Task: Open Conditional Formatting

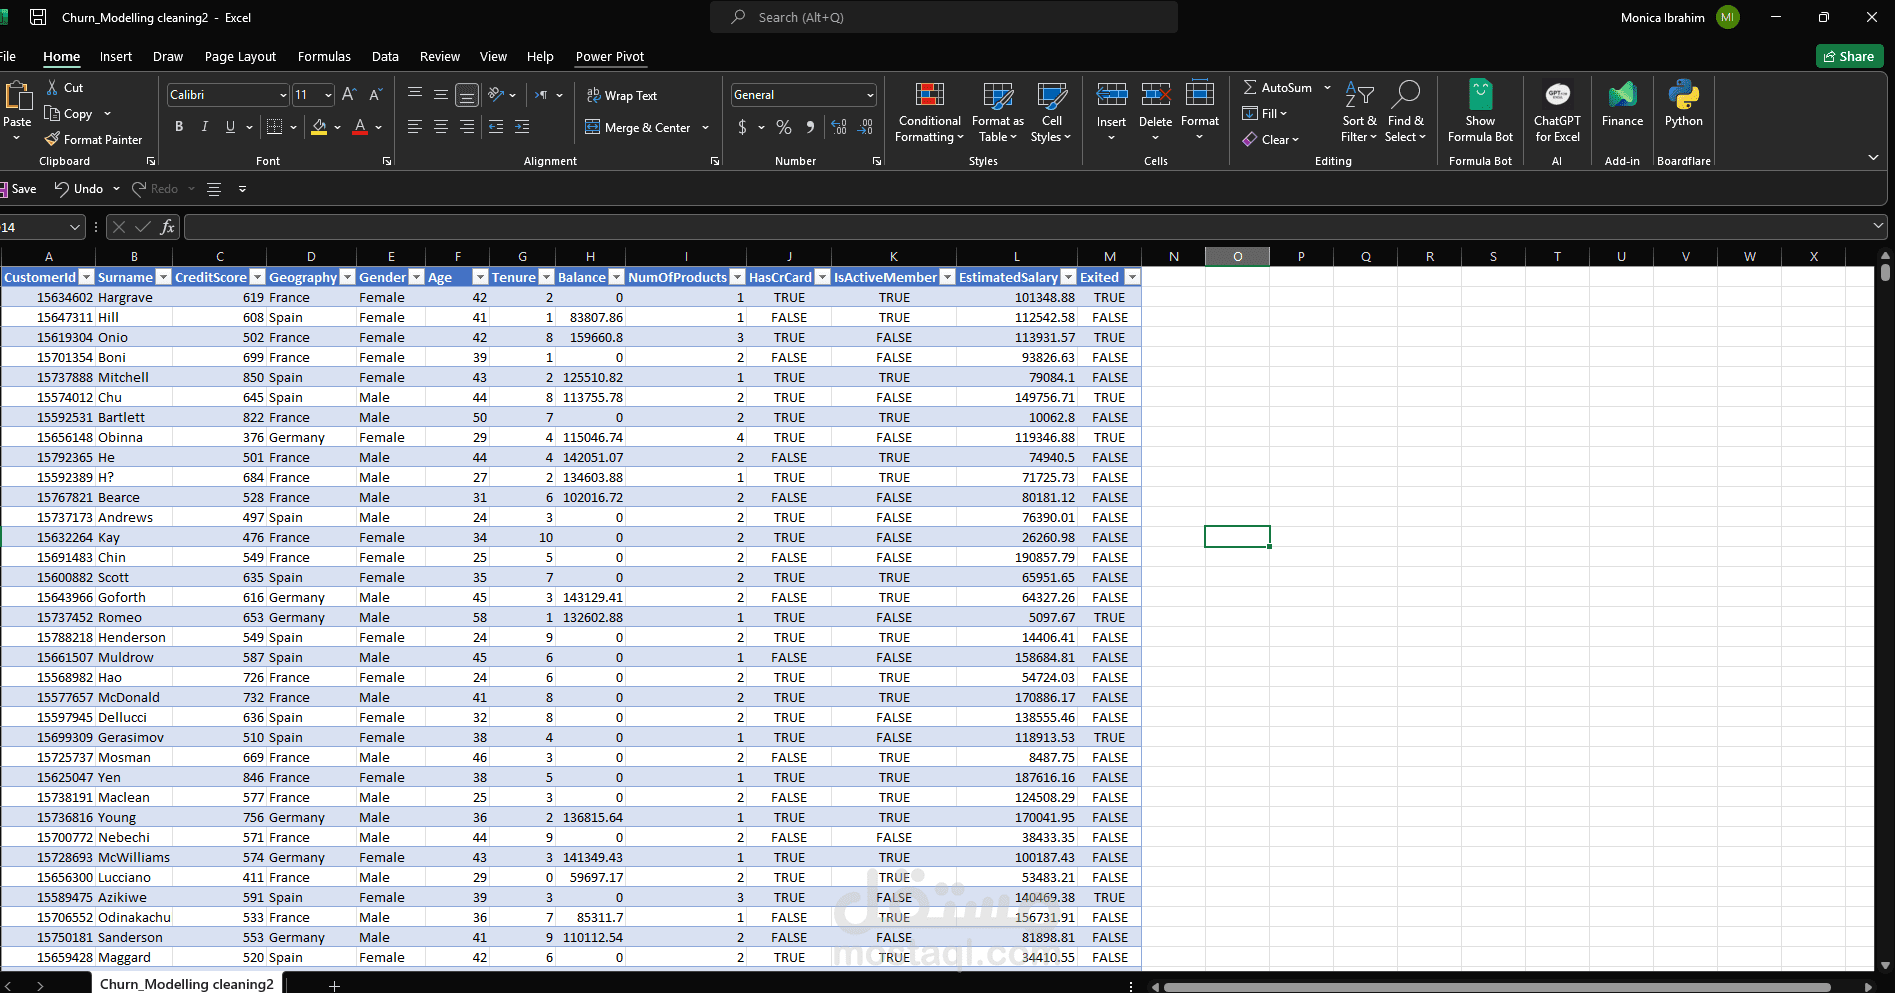Action: 930,112
